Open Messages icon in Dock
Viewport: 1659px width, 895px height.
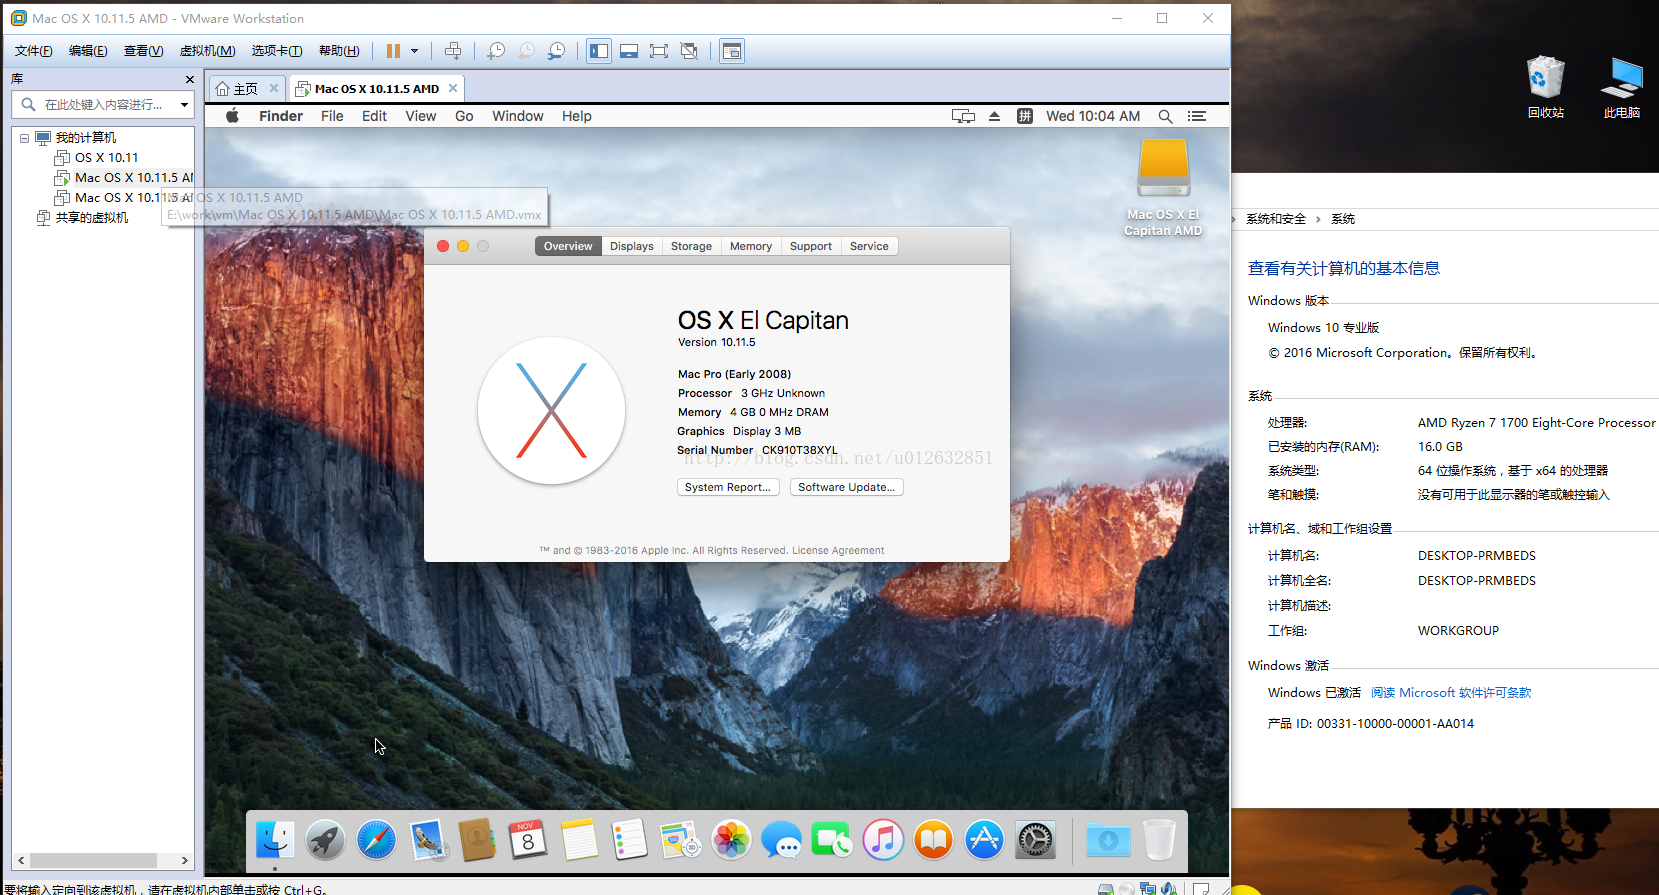(781, 840)
